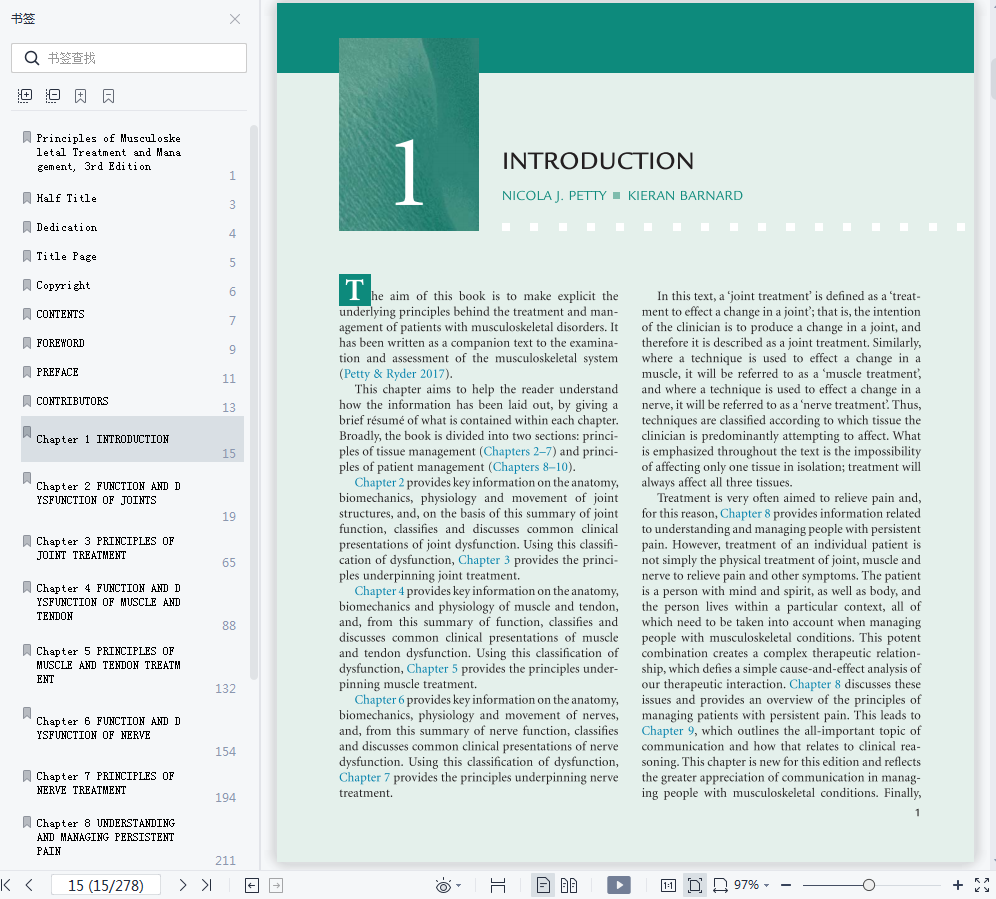Click the bookmarks panel scrollbar

[253, 403]
